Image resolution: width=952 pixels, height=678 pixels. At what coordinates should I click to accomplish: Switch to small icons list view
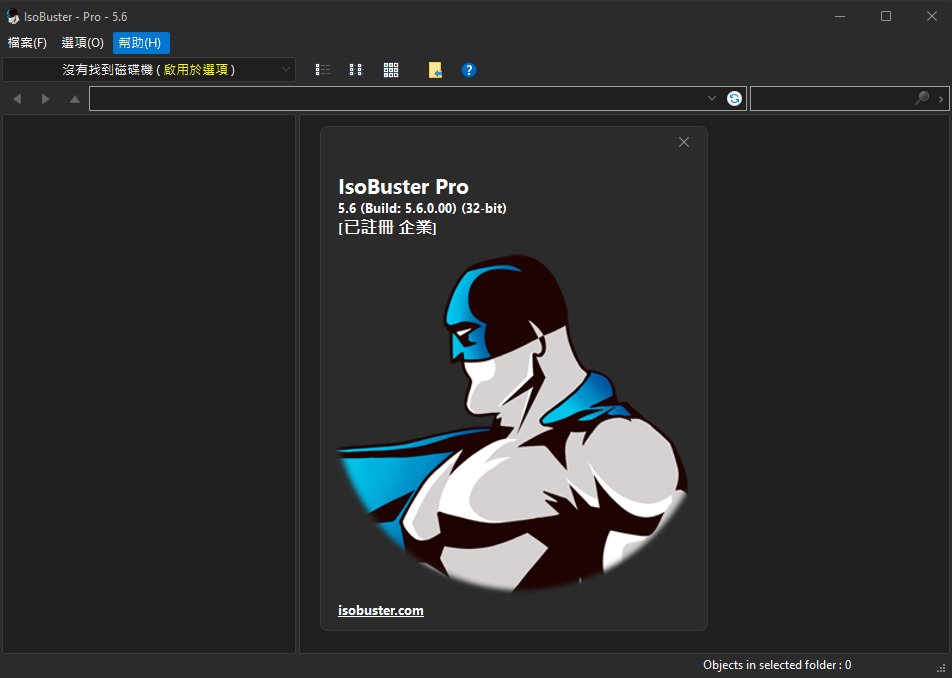pos(356,70)
